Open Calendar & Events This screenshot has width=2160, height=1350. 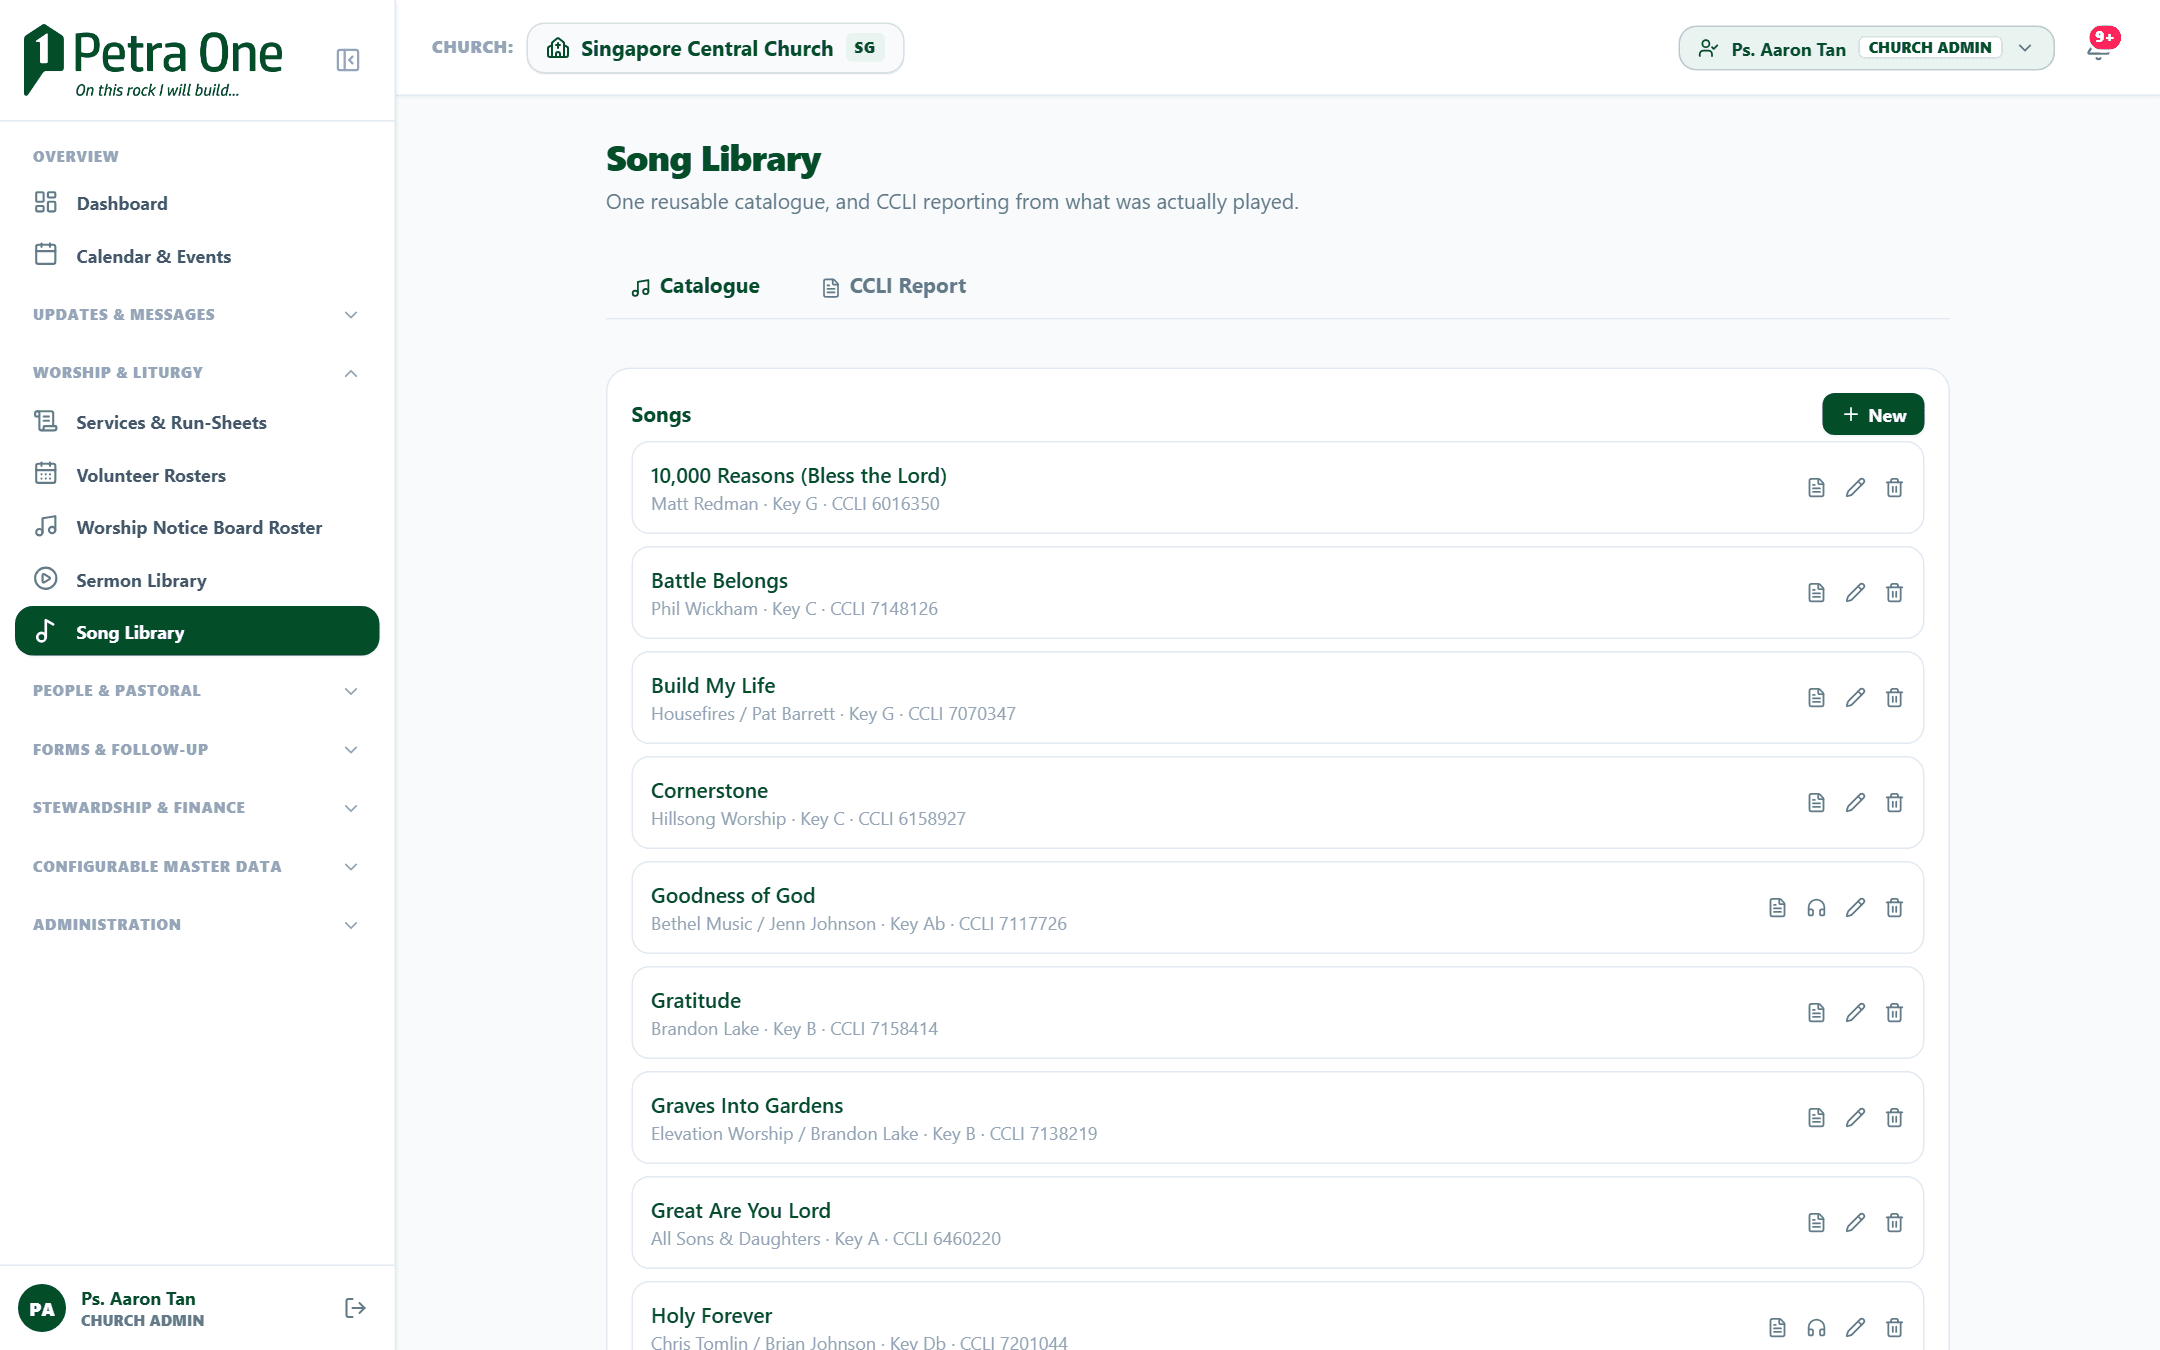click(197, 256)
